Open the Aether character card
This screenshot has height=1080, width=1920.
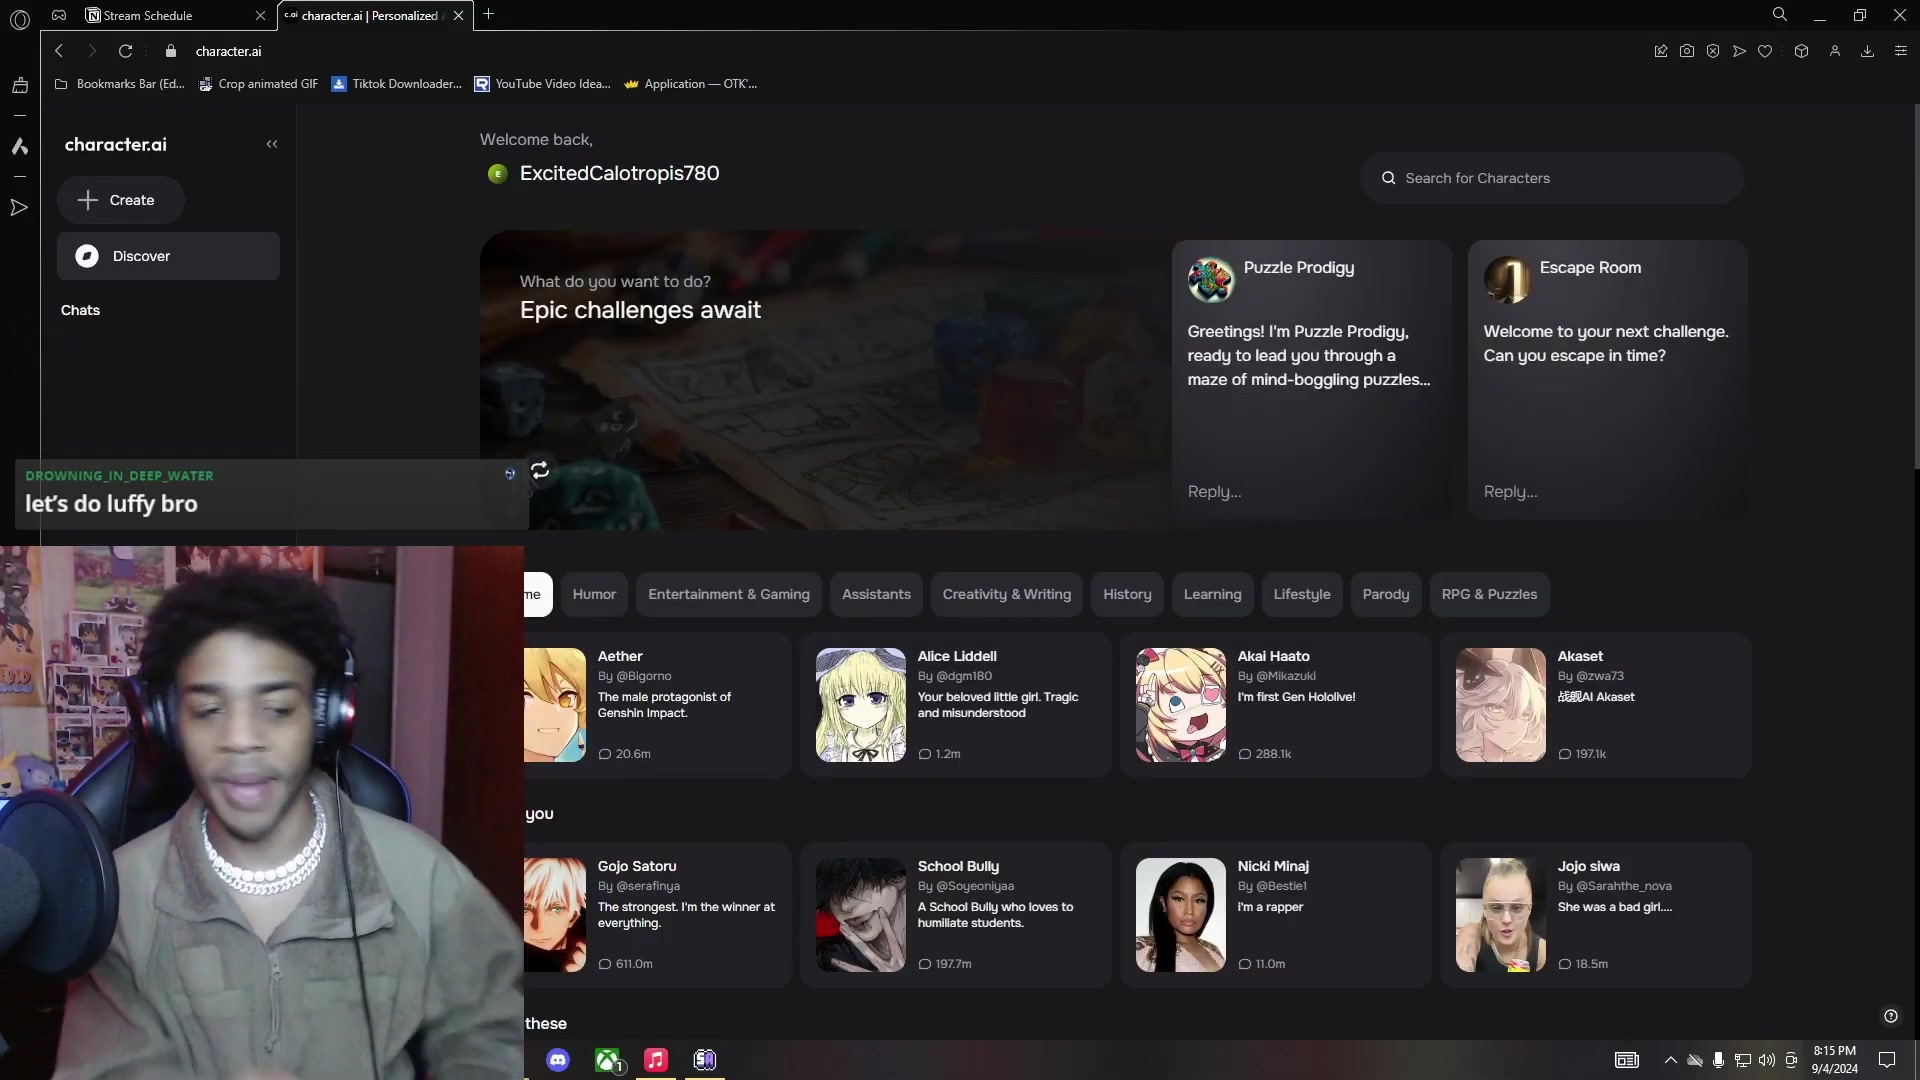coord(657,705)
